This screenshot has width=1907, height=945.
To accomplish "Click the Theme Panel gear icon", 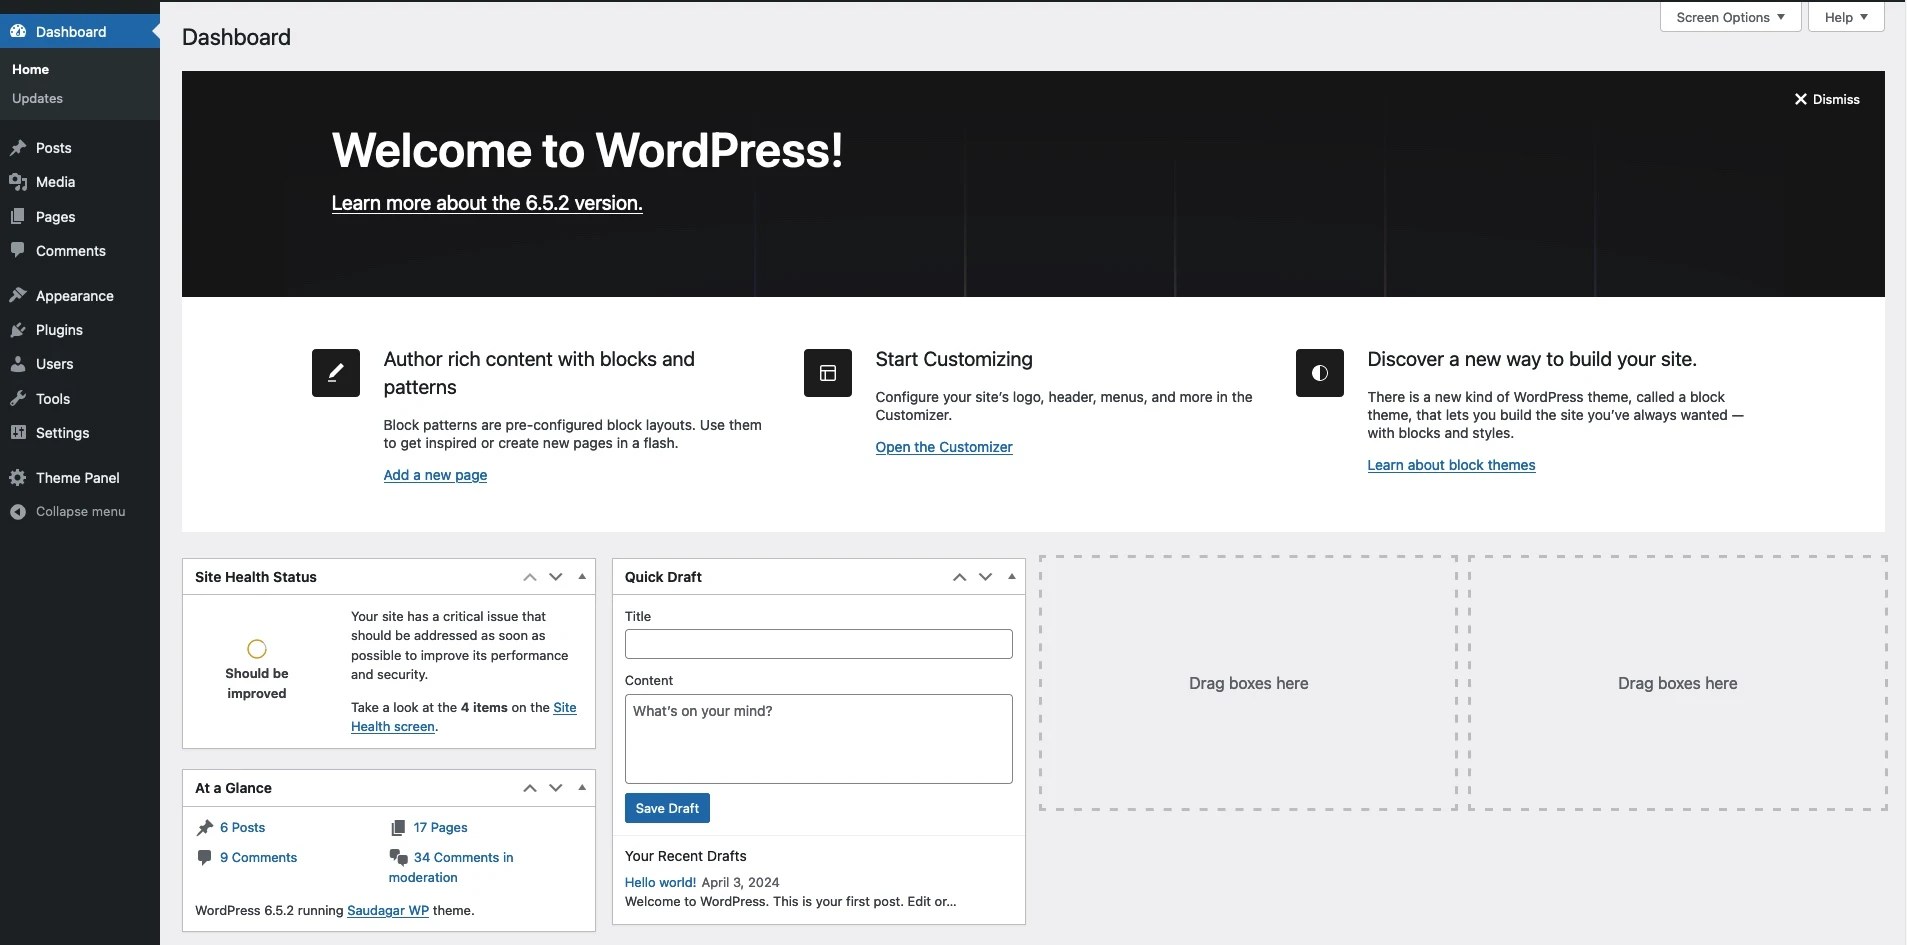I will click(17, 477).
